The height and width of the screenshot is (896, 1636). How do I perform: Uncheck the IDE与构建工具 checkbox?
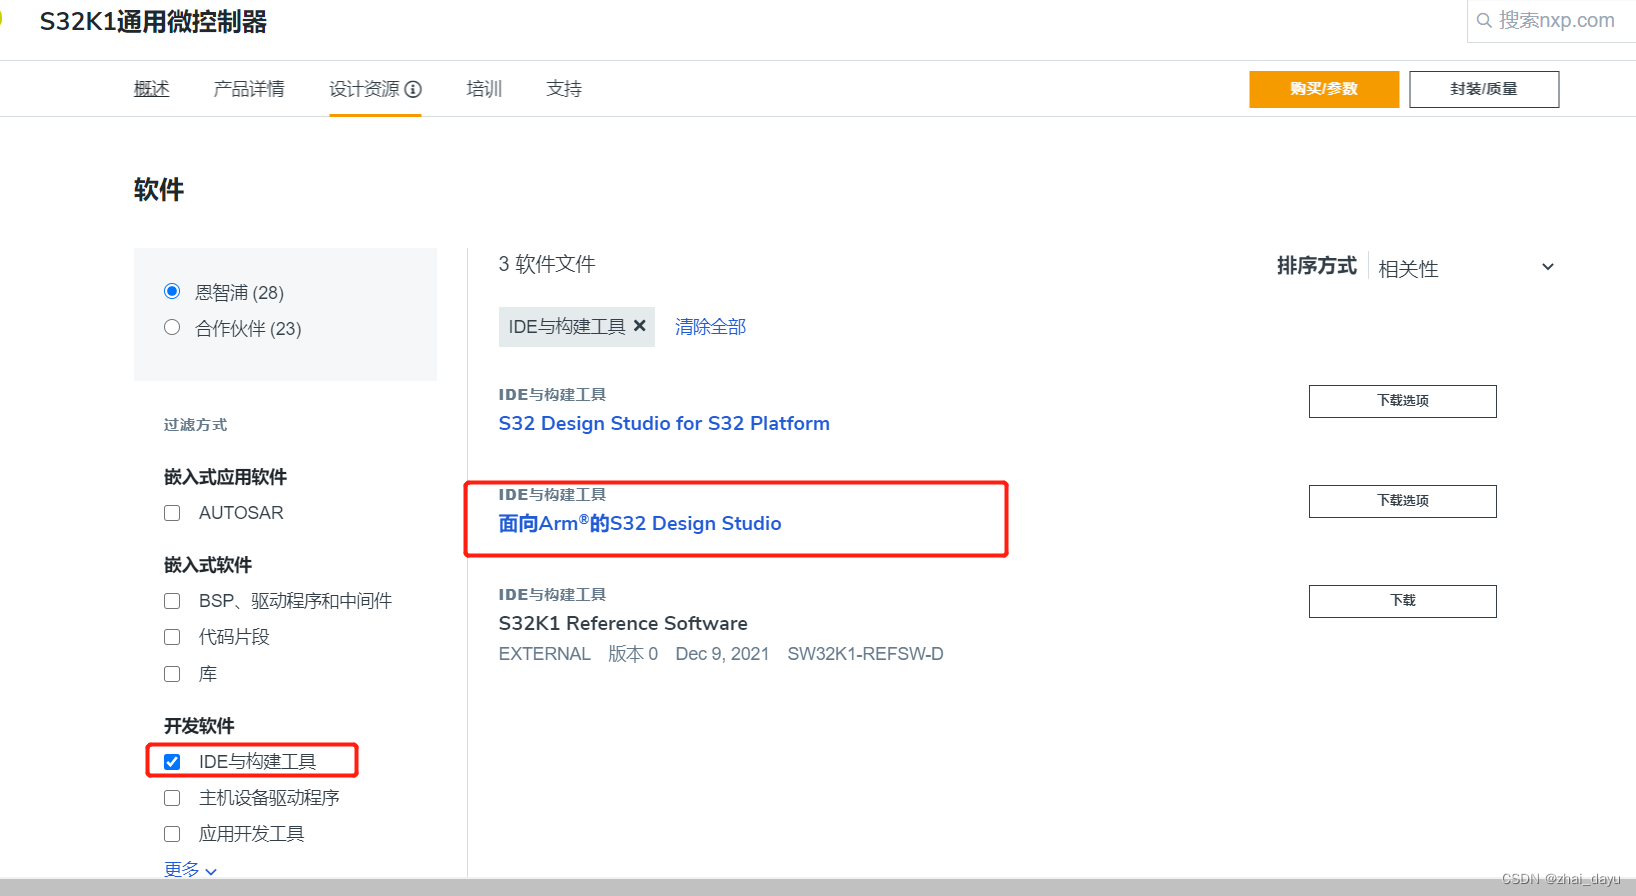(x=172, y=762)
